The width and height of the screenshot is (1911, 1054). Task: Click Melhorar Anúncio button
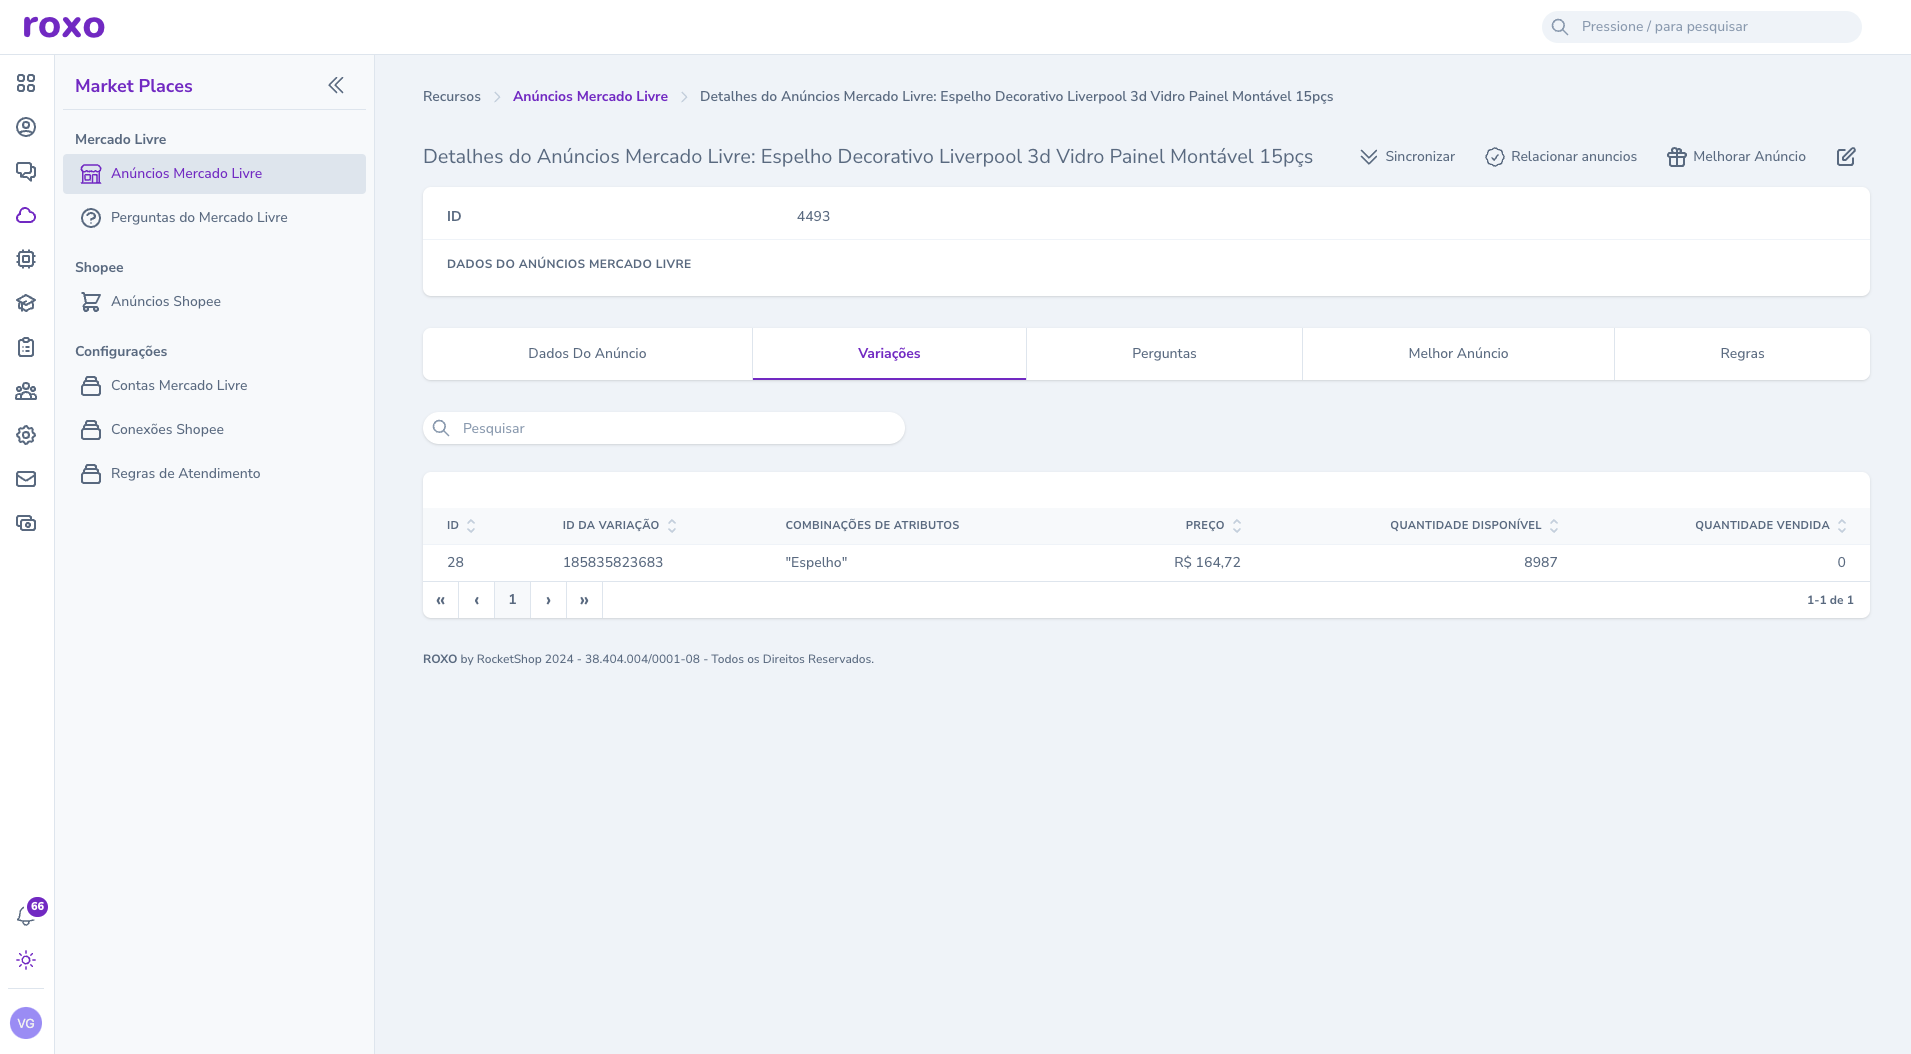(x=1736, y=156)
